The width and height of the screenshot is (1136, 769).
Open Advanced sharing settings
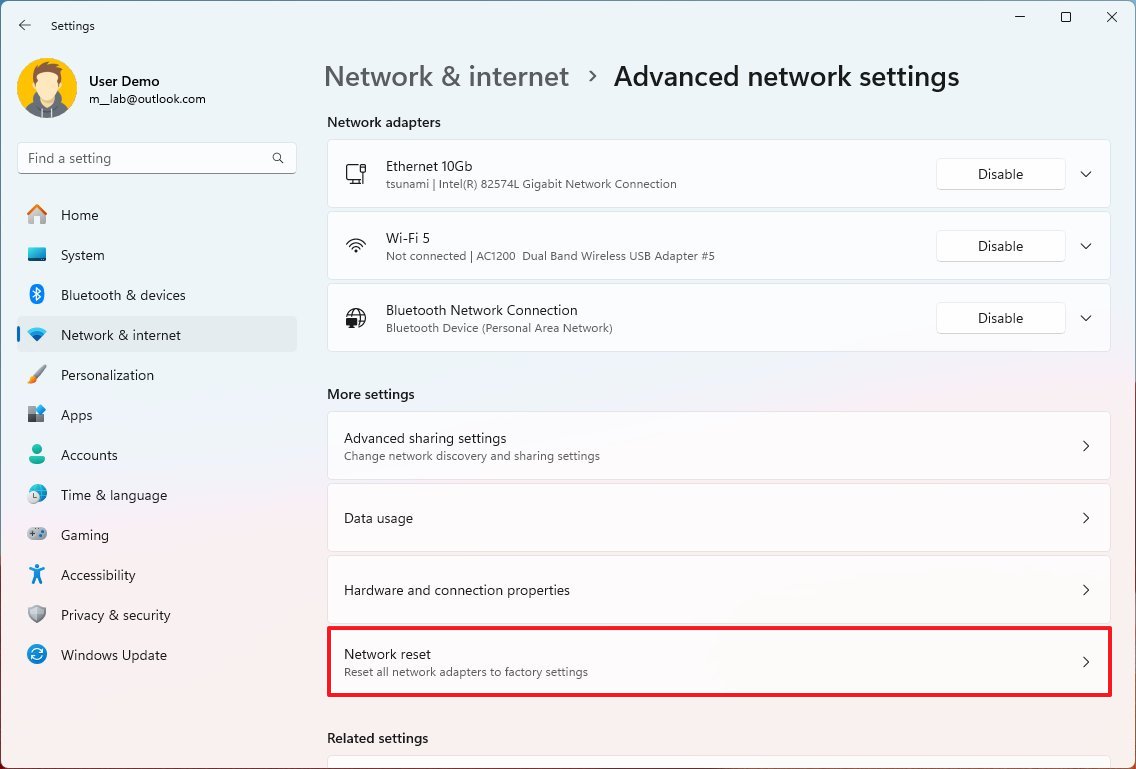718,446
